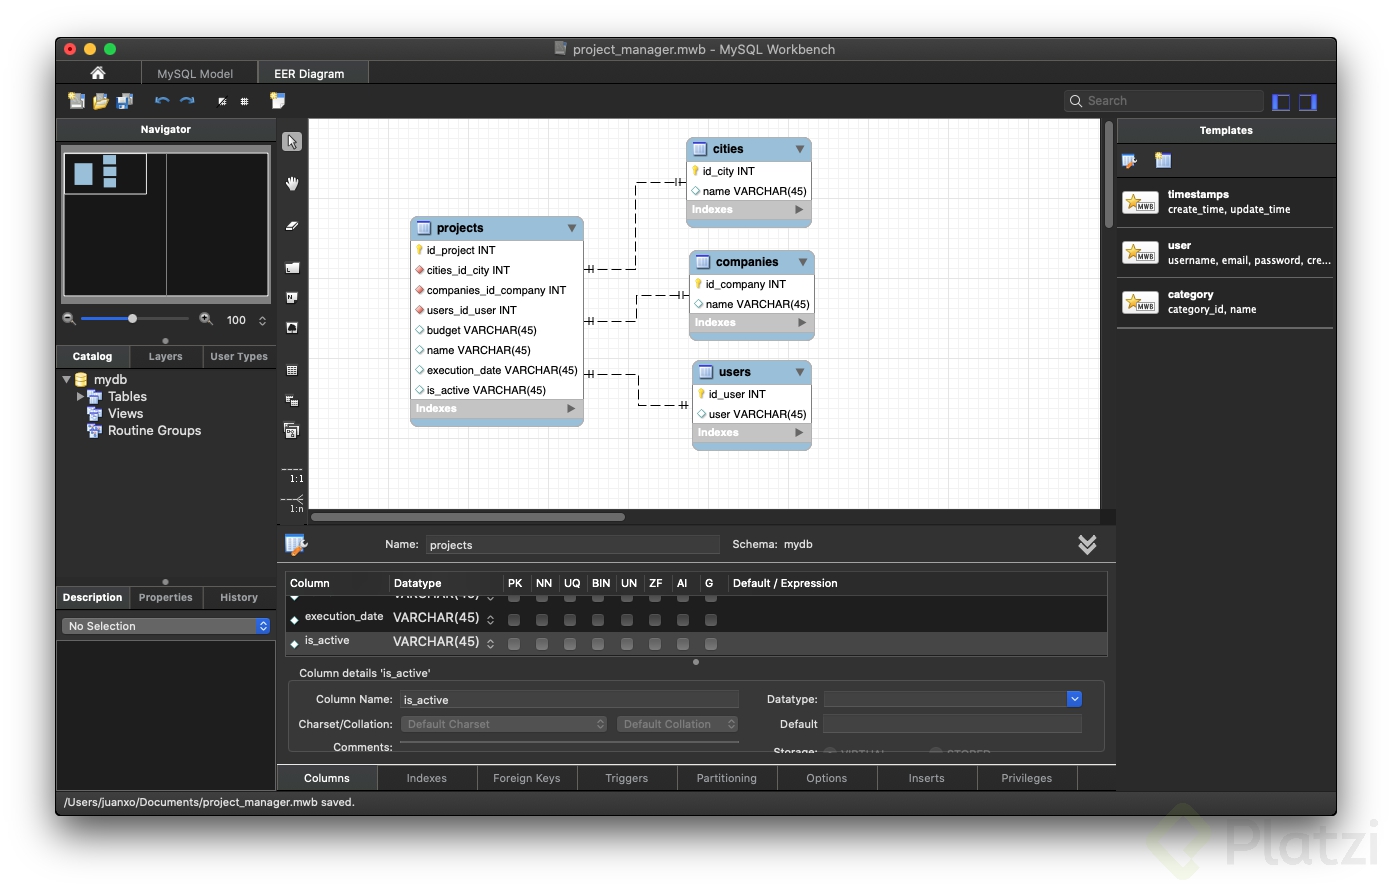Click the zoom percentage stepper arrows
The height and width of the screenshot is (889, 1392).
pyautogui.click(x=262, y=320)
